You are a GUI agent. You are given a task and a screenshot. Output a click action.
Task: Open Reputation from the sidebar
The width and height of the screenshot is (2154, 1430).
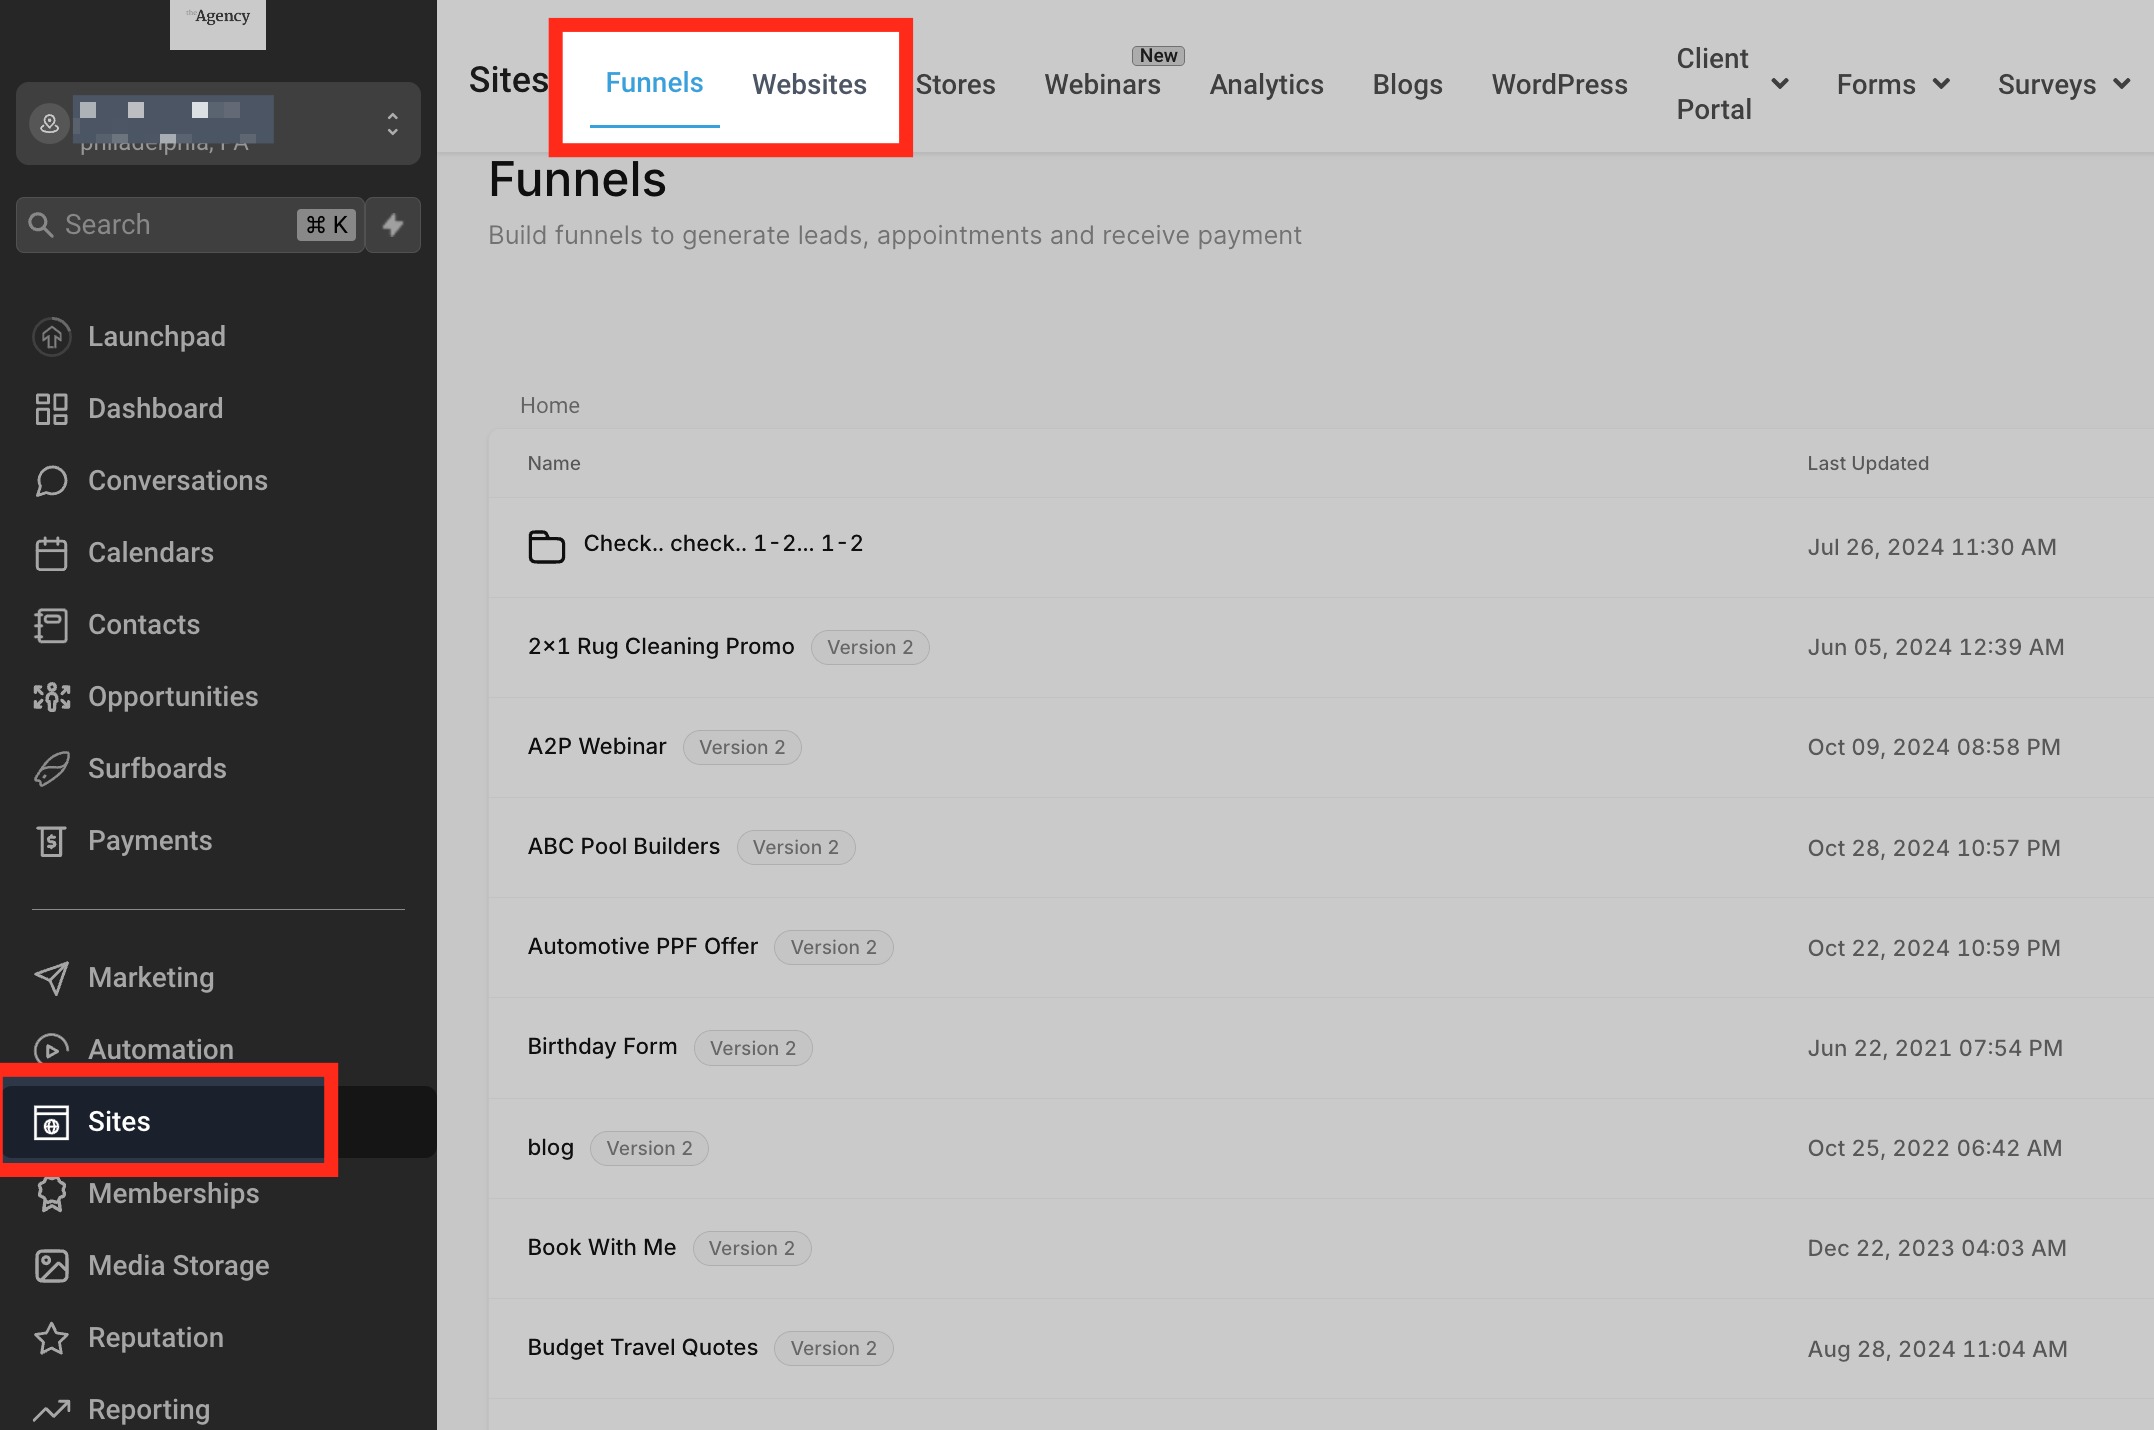(x=155, y=1337)
